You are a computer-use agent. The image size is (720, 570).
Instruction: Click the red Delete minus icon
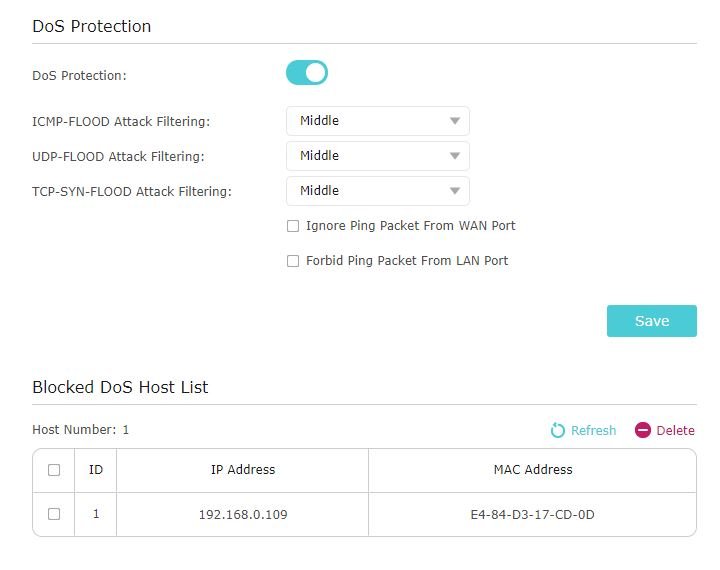643,430
